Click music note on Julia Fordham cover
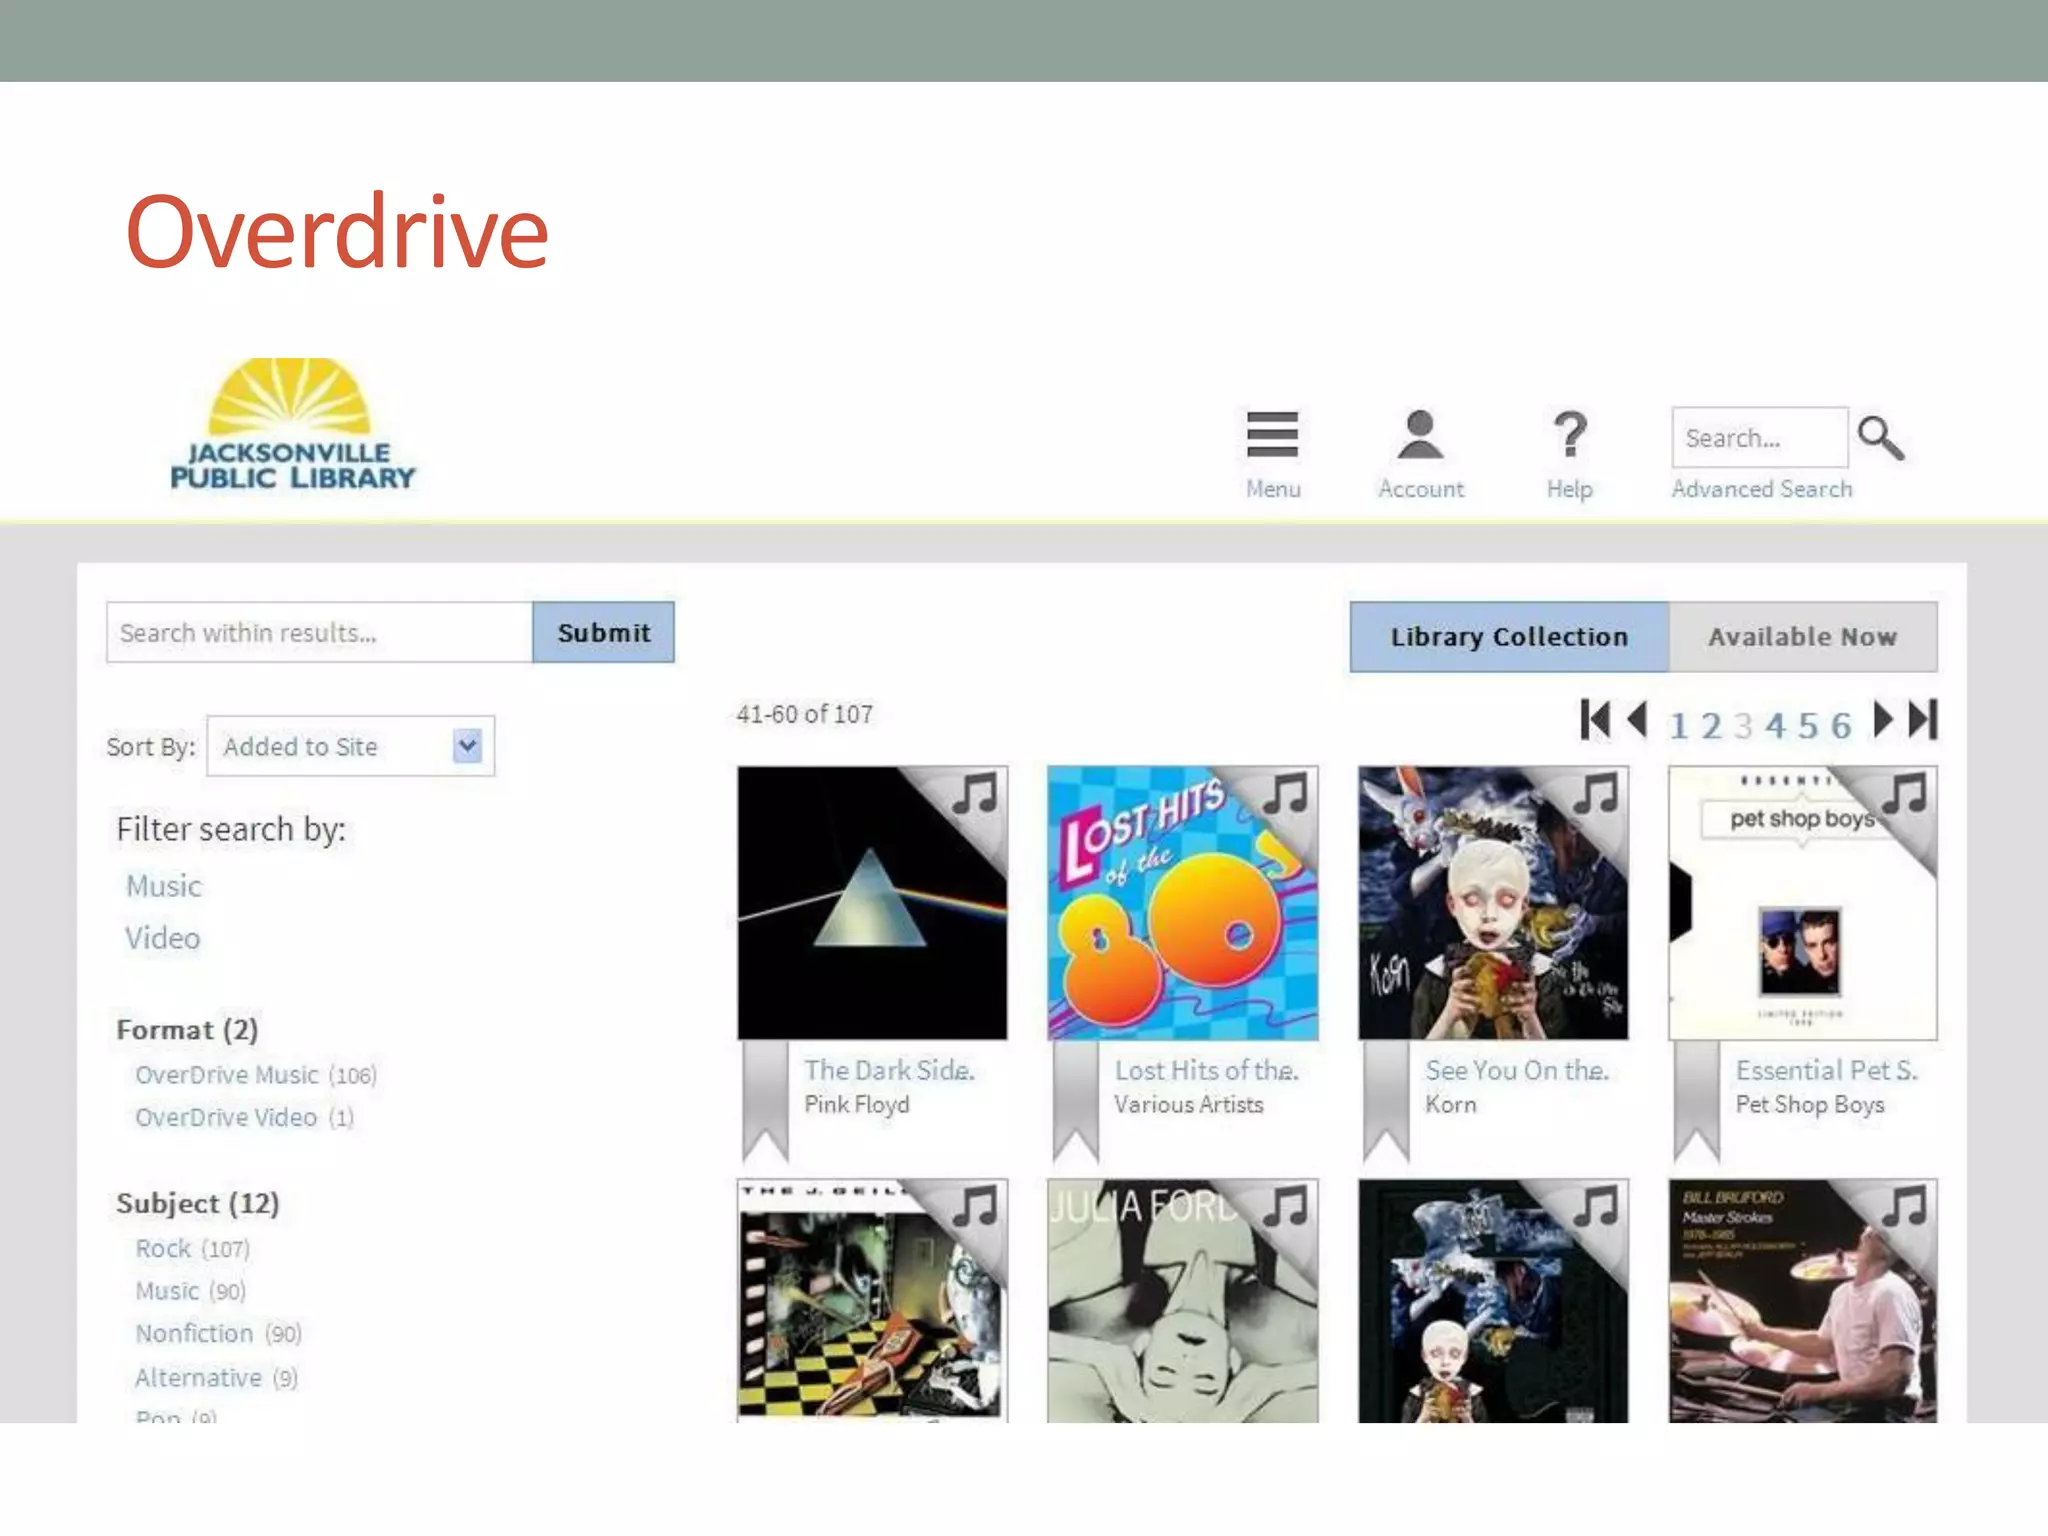Image resolution: width=2048 pixels, height=1536 pixels. pos(1286,1207)
